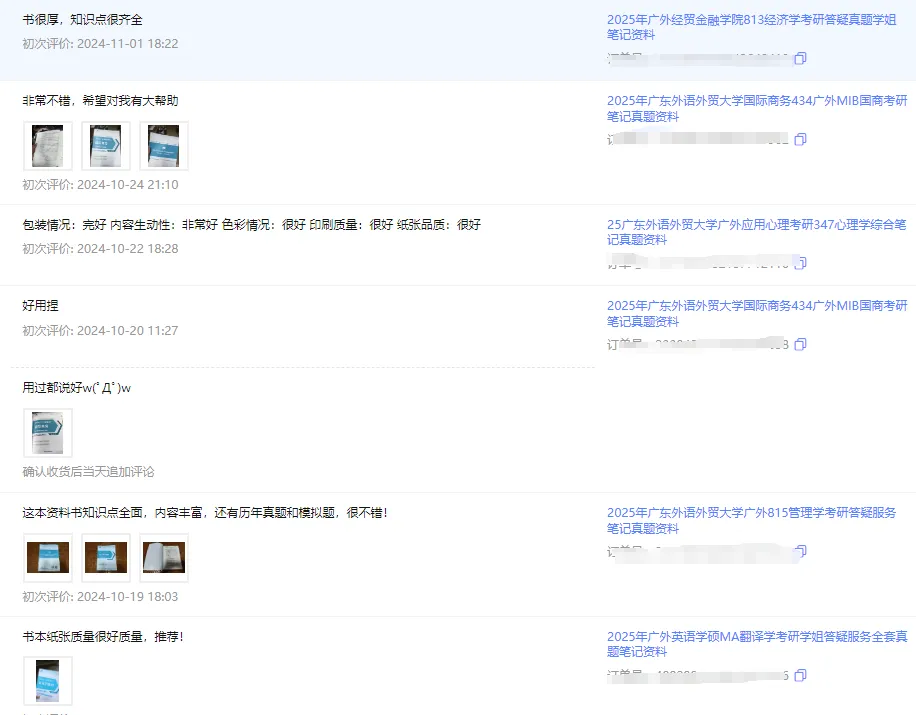View open-book photo in 815管理学 review
The width and height of the screenshot is (916, 715).
[163, 558]
